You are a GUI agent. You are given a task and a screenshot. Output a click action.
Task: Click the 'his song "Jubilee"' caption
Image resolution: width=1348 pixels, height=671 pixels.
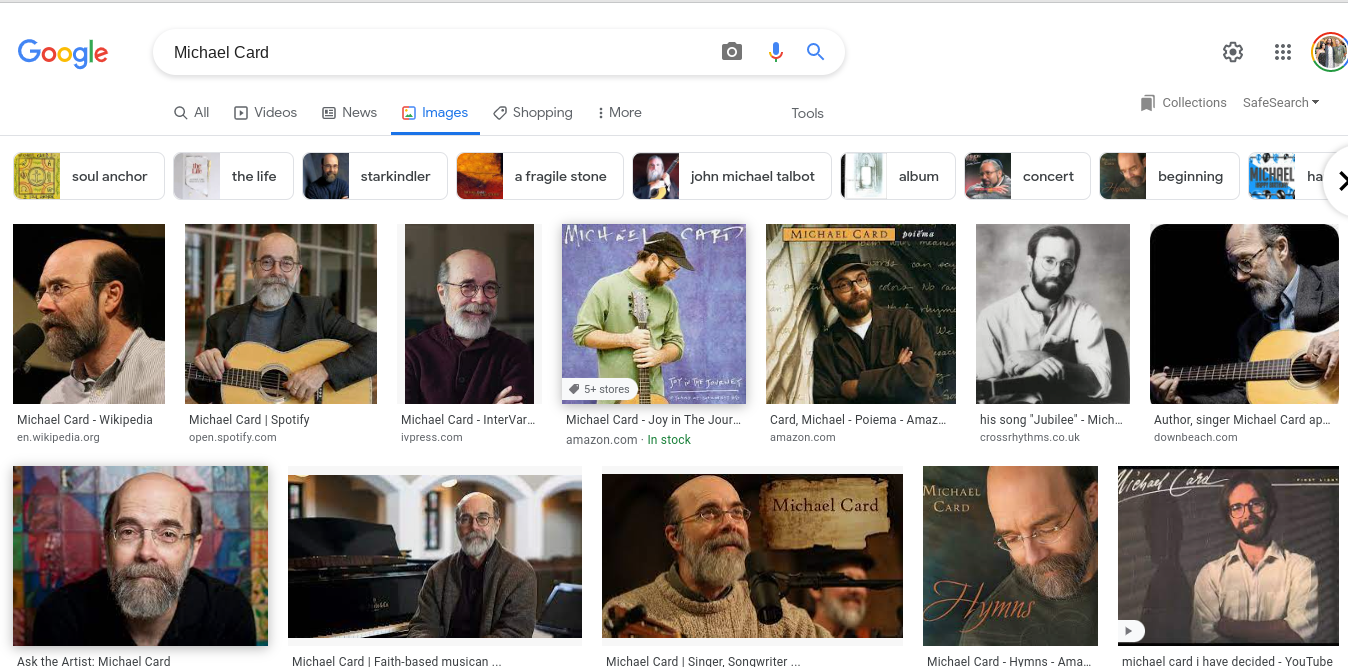1051,420
